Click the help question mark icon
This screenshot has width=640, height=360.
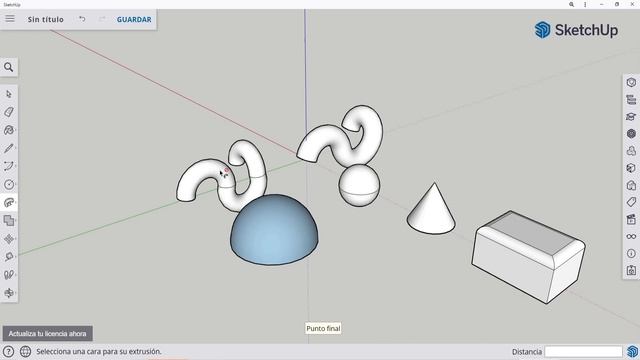click(x=8, y=351)
